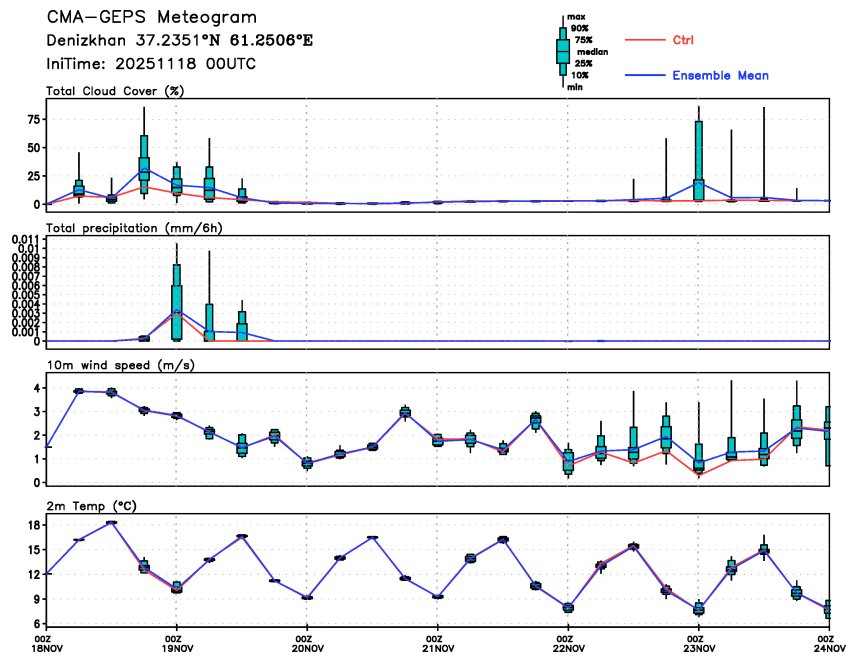This screenshot has width=857, height=664.
Task: Click the 24NOV date label on the time axis
Action: (826, 648)
